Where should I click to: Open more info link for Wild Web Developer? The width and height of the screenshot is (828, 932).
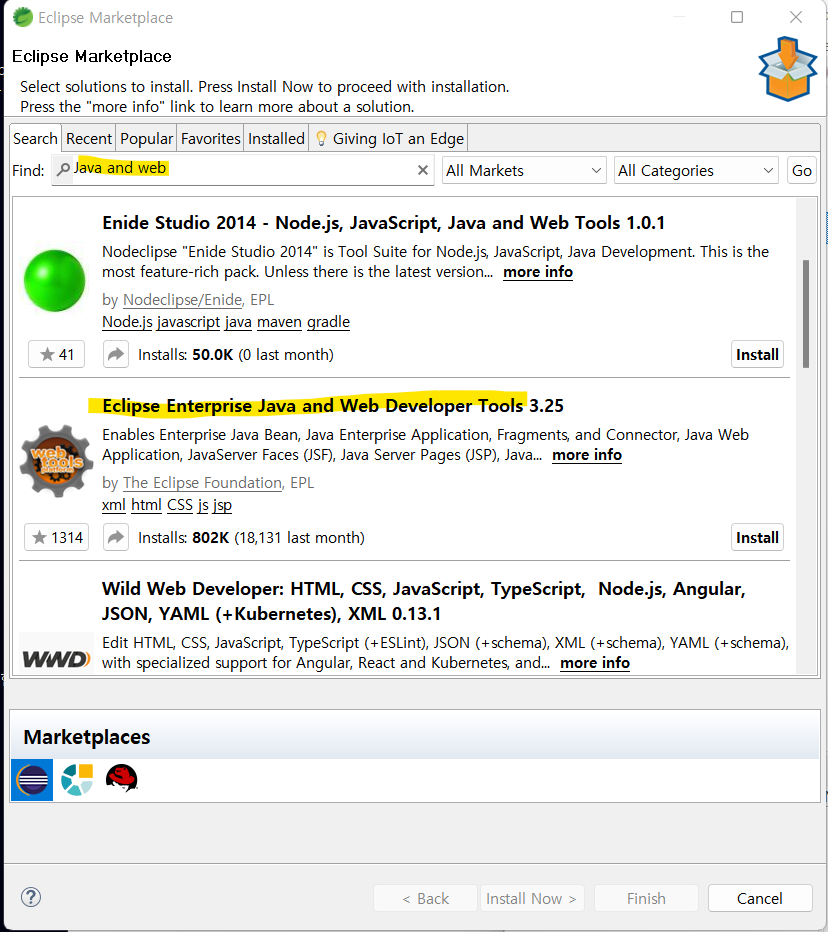595,663
